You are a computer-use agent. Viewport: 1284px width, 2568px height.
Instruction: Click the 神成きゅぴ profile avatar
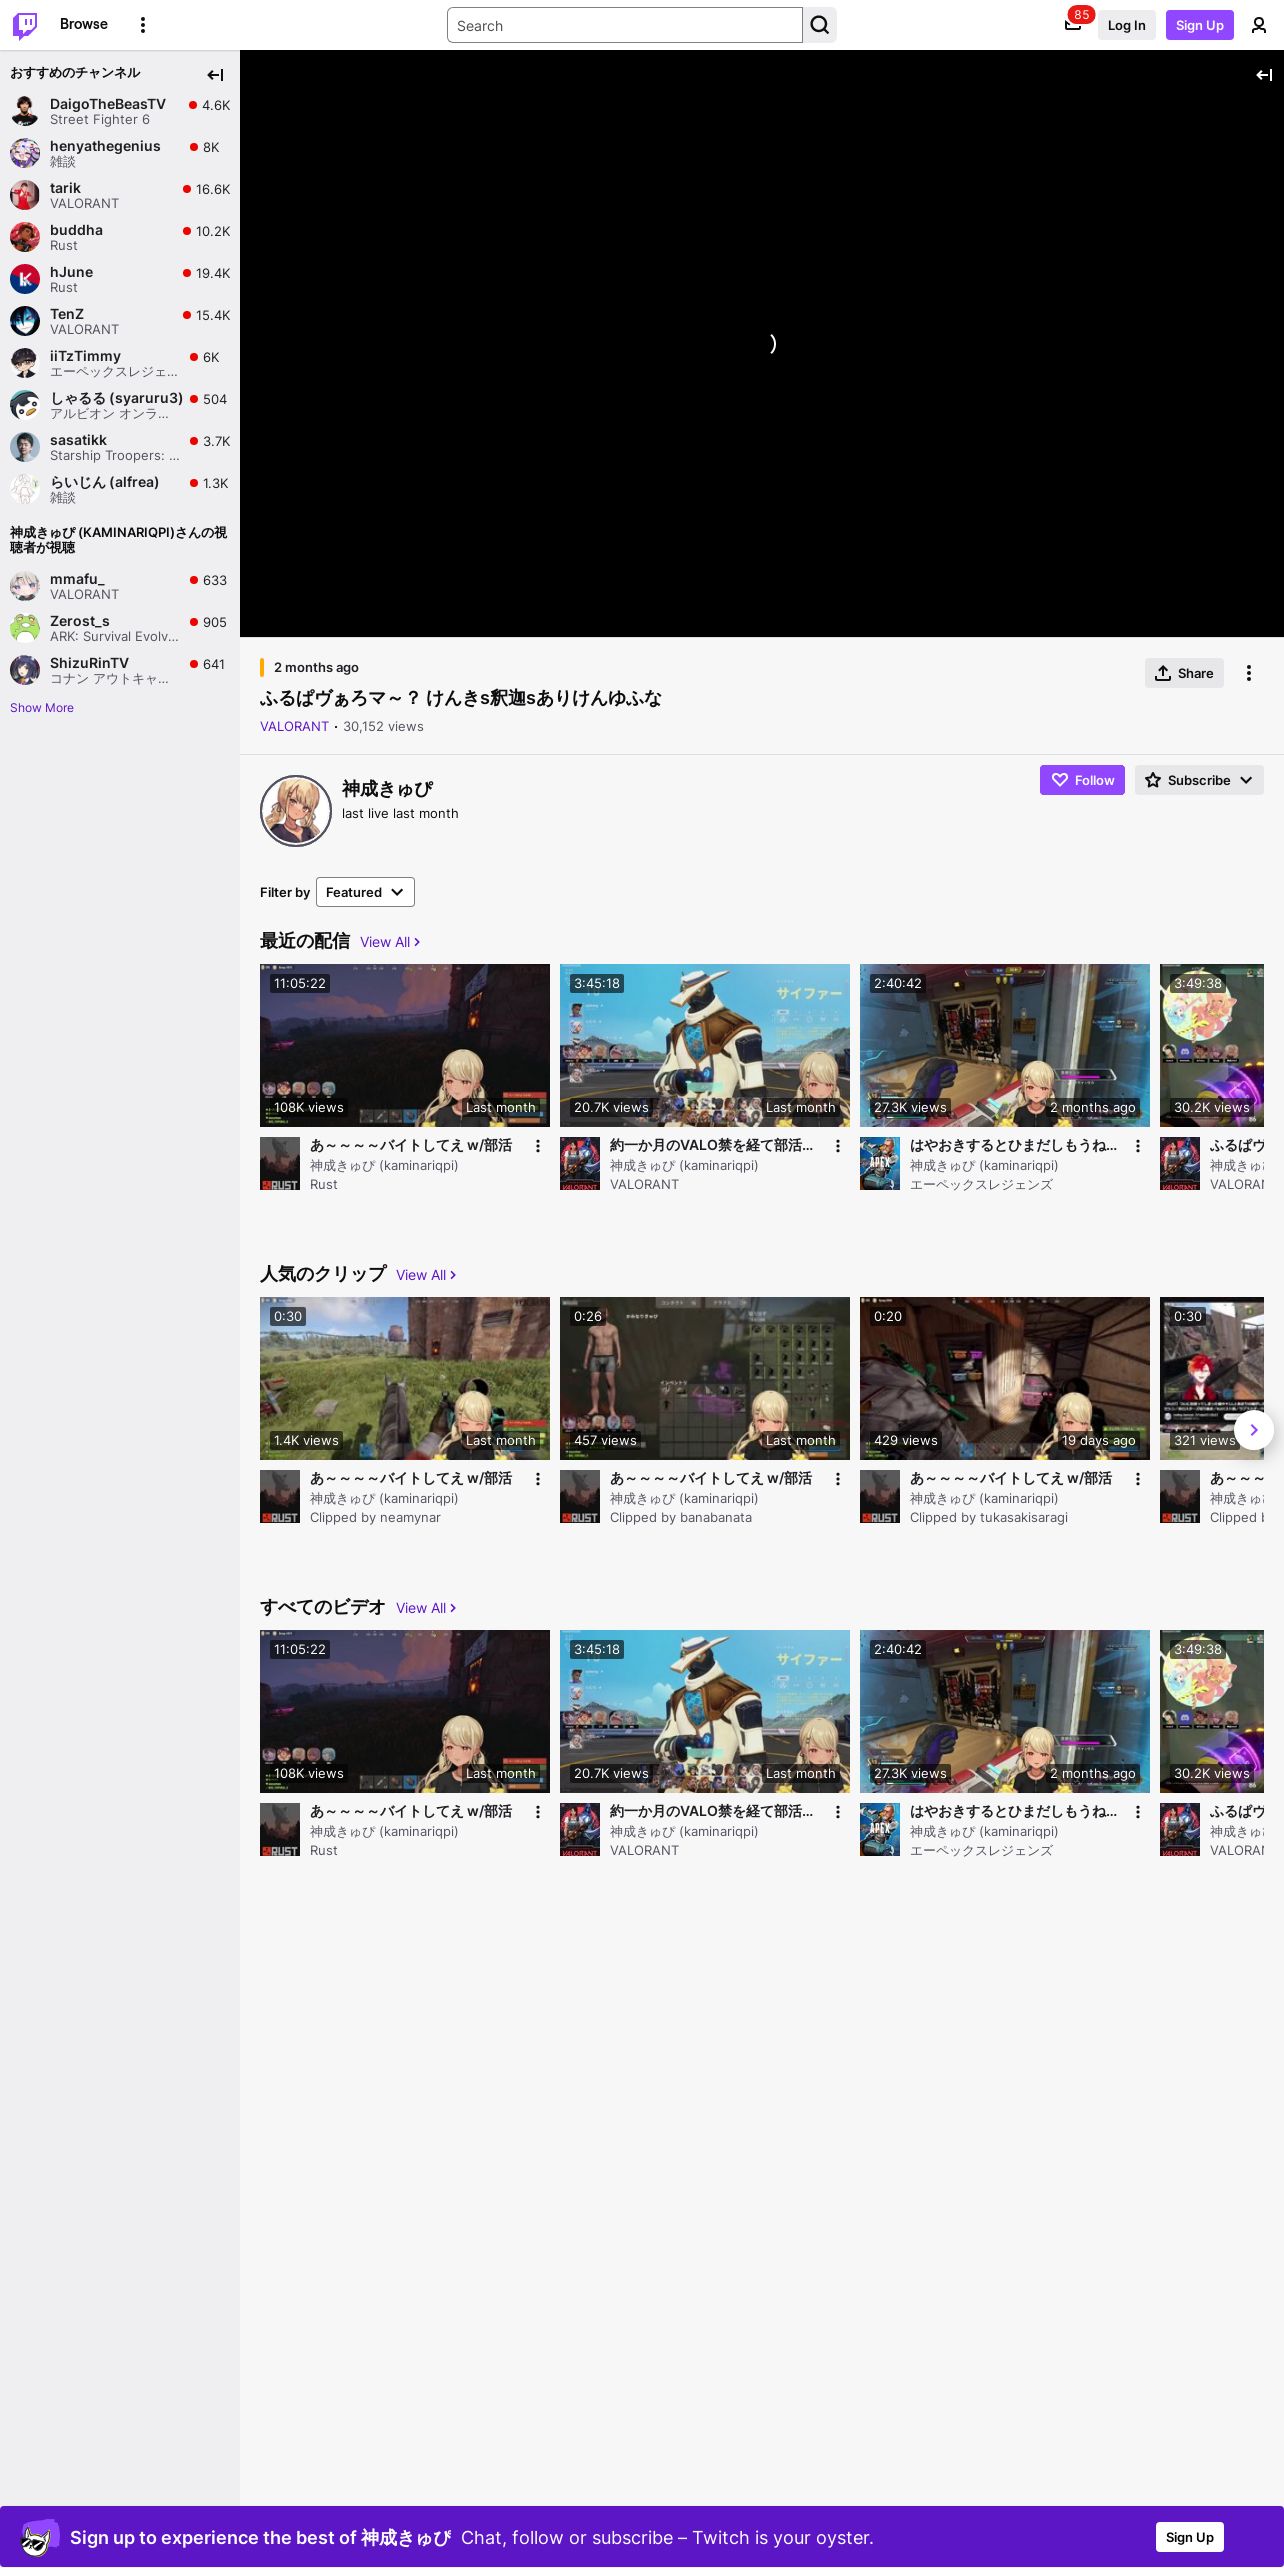(x=296, y=811)
